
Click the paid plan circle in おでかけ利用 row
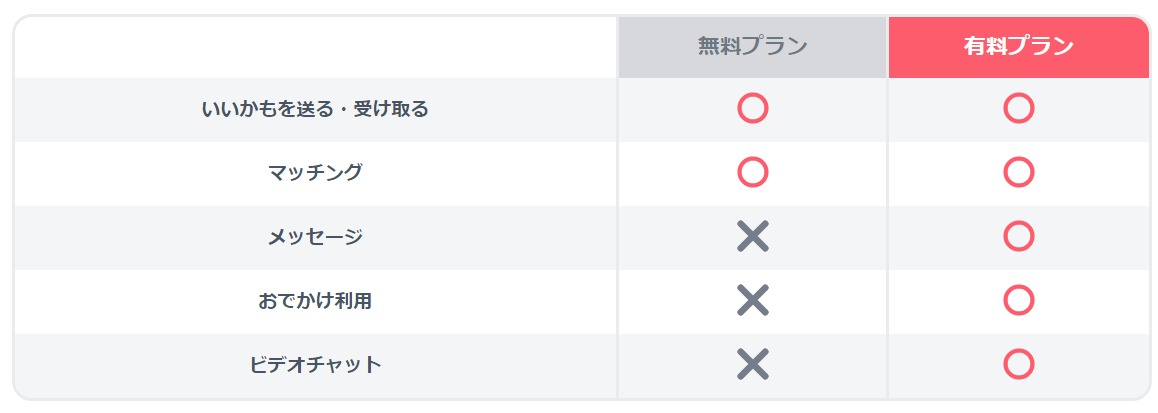point(1018,301)
